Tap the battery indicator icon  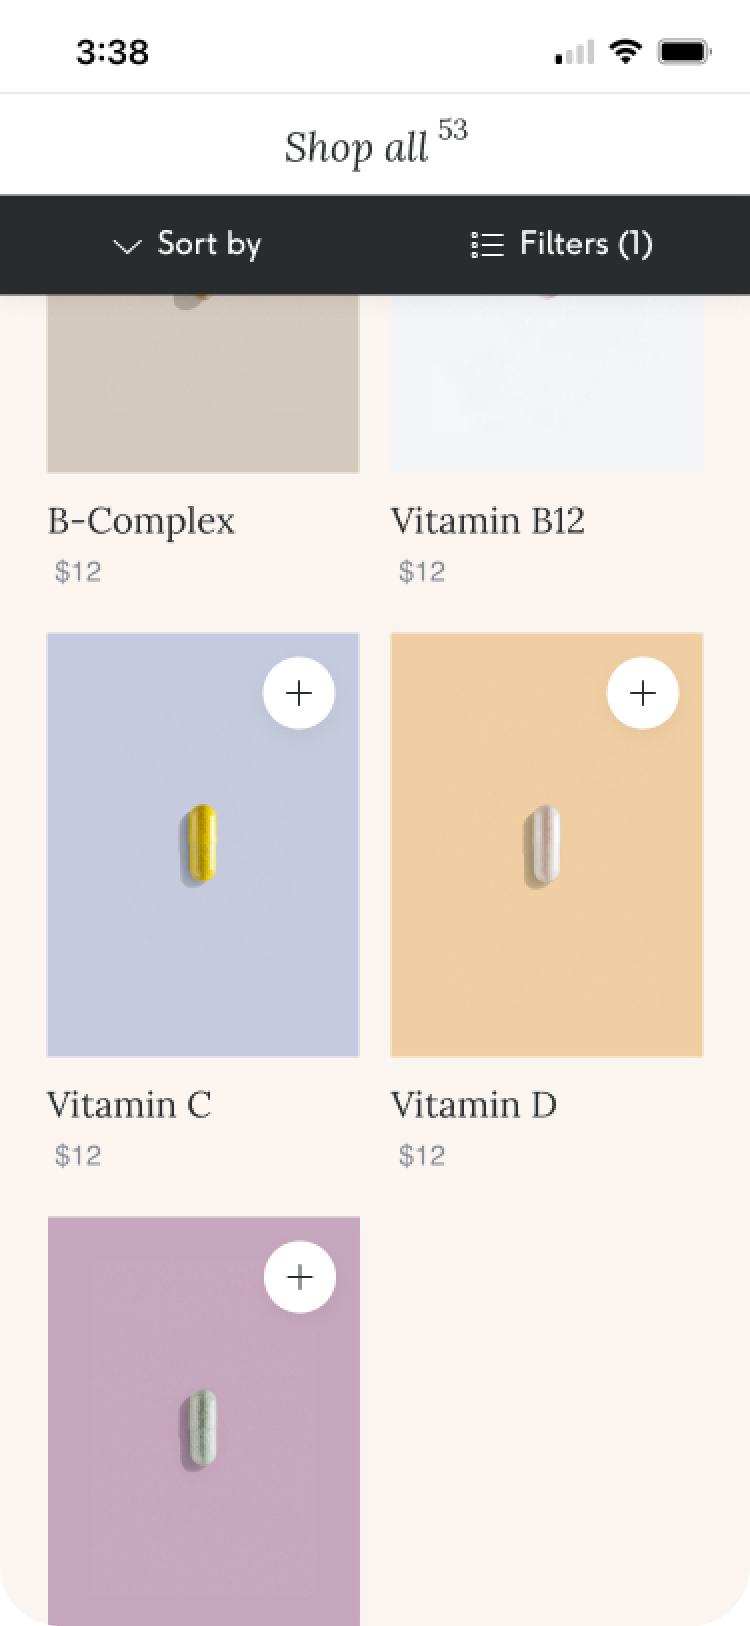pos(684,51)
